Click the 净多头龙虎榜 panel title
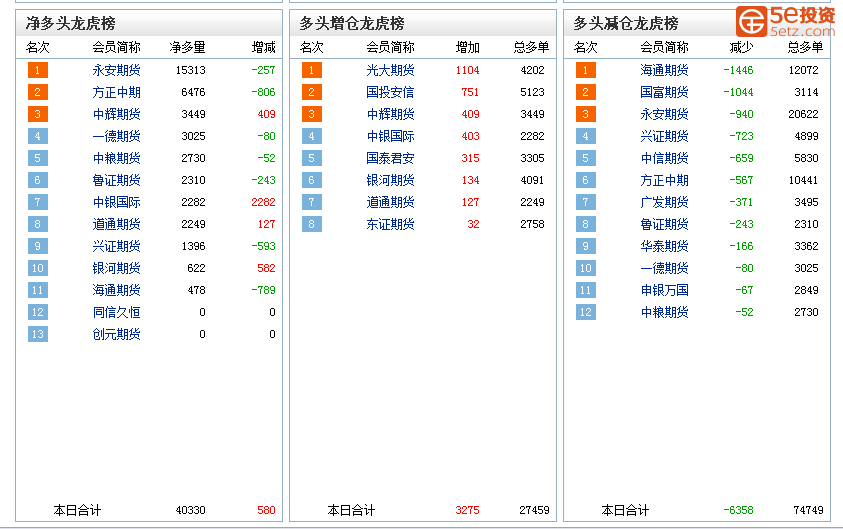 tap(70, 24)
